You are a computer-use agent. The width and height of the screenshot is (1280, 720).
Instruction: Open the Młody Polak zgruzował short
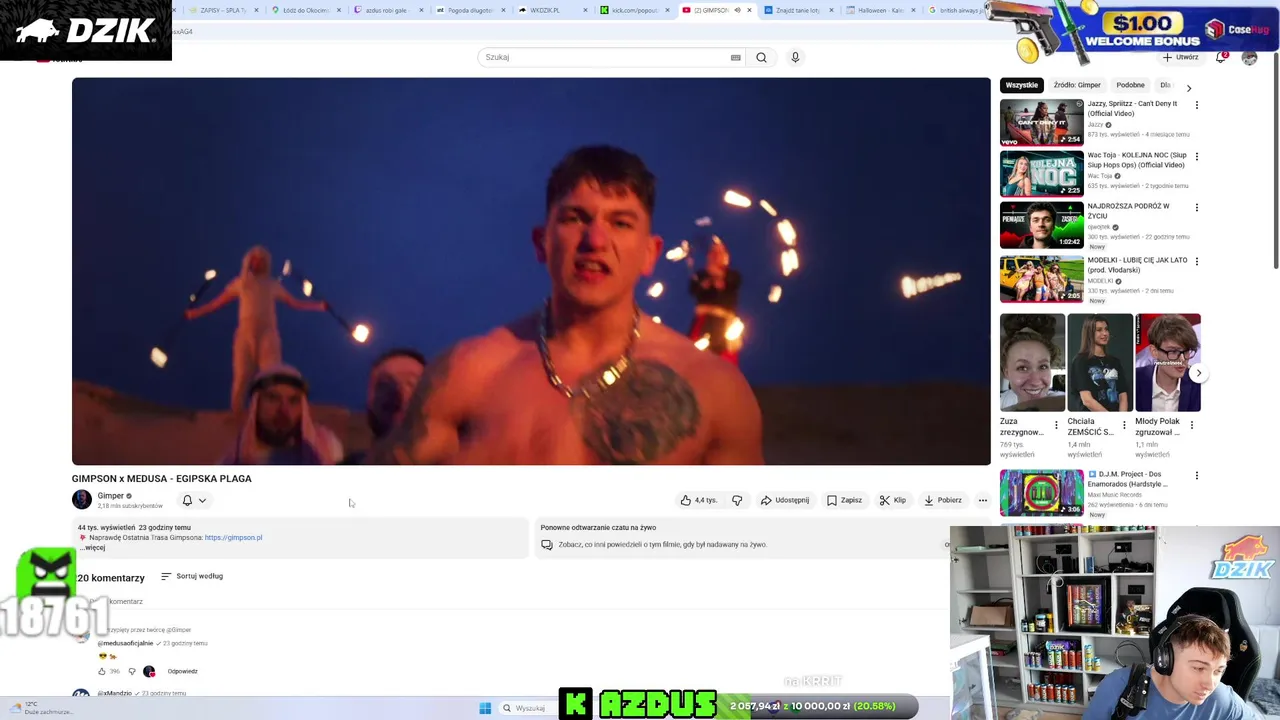coord(1168,363)
